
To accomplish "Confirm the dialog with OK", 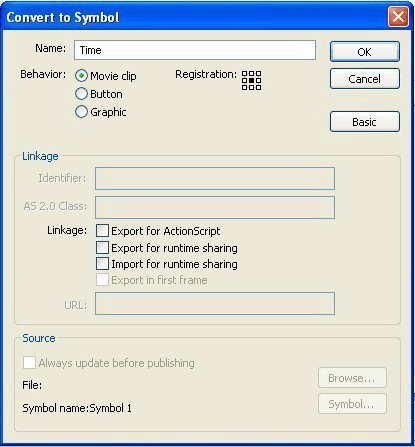I will (x=365, y=52).
